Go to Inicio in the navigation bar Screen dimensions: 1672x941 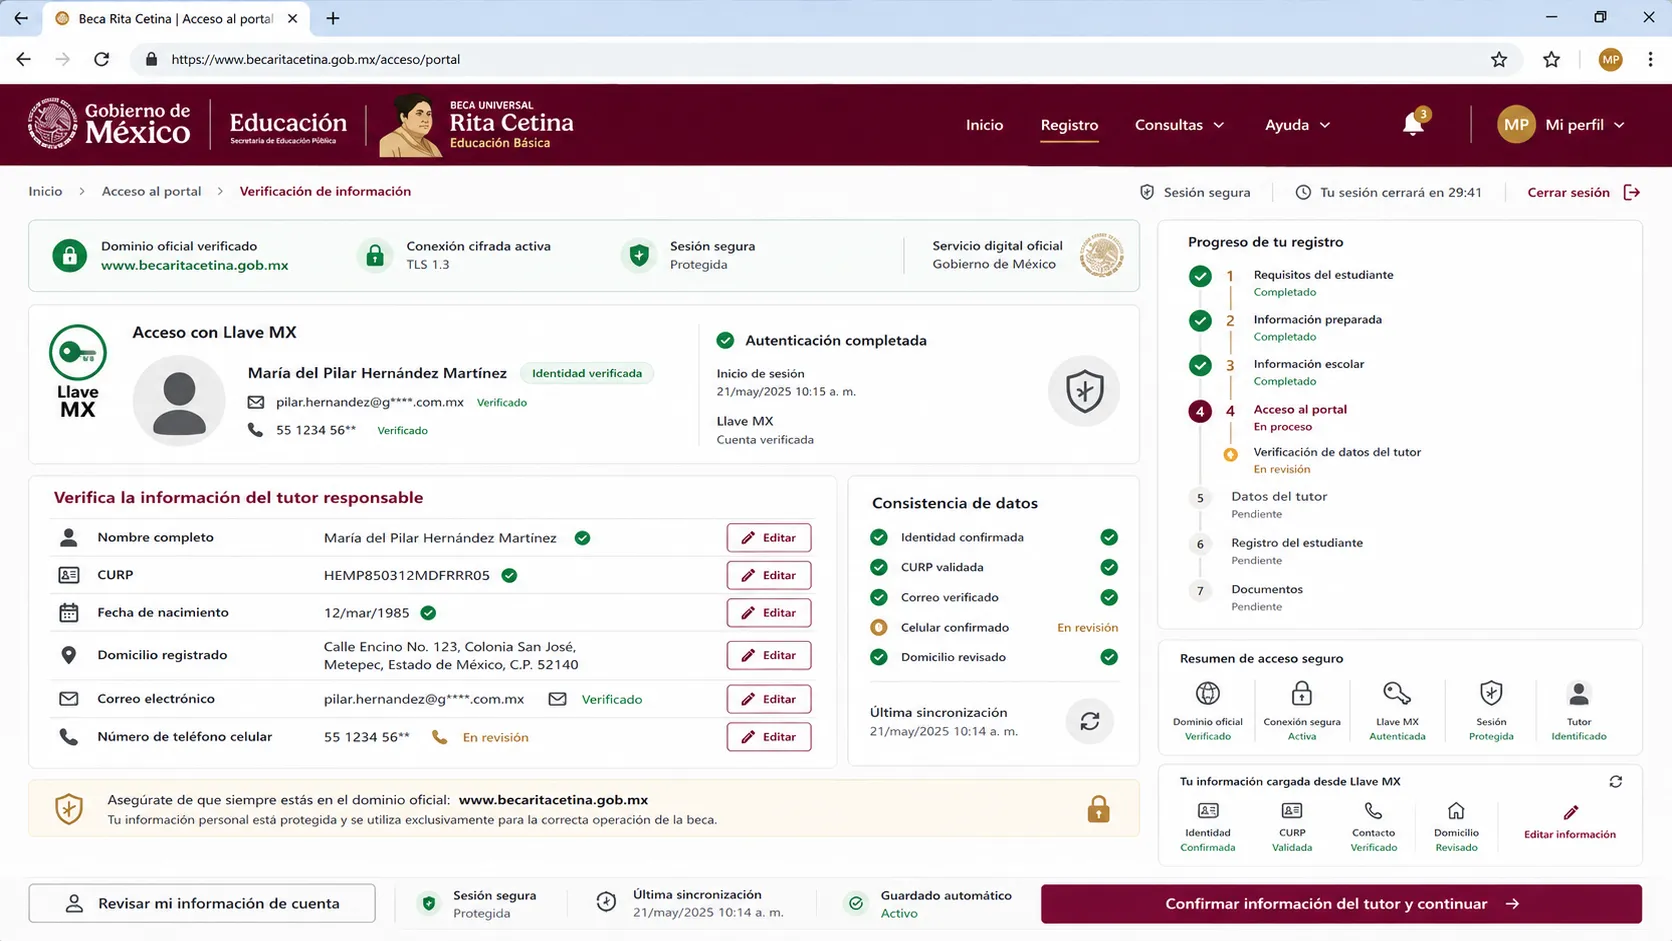click(984, 125)
